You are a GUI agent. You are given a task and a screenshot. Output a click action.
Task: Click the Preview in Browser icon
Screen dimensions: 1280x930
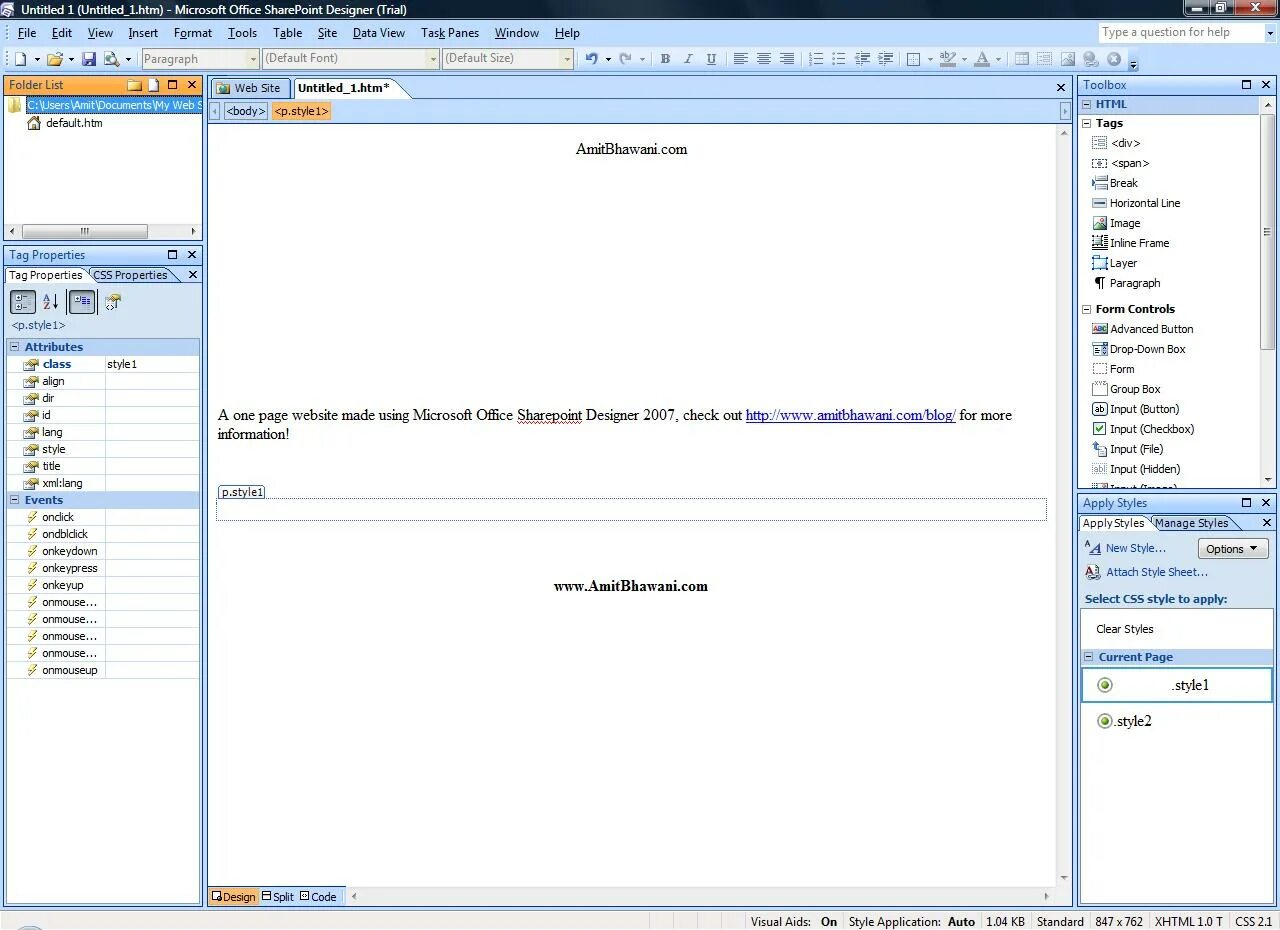pos(111,59)
